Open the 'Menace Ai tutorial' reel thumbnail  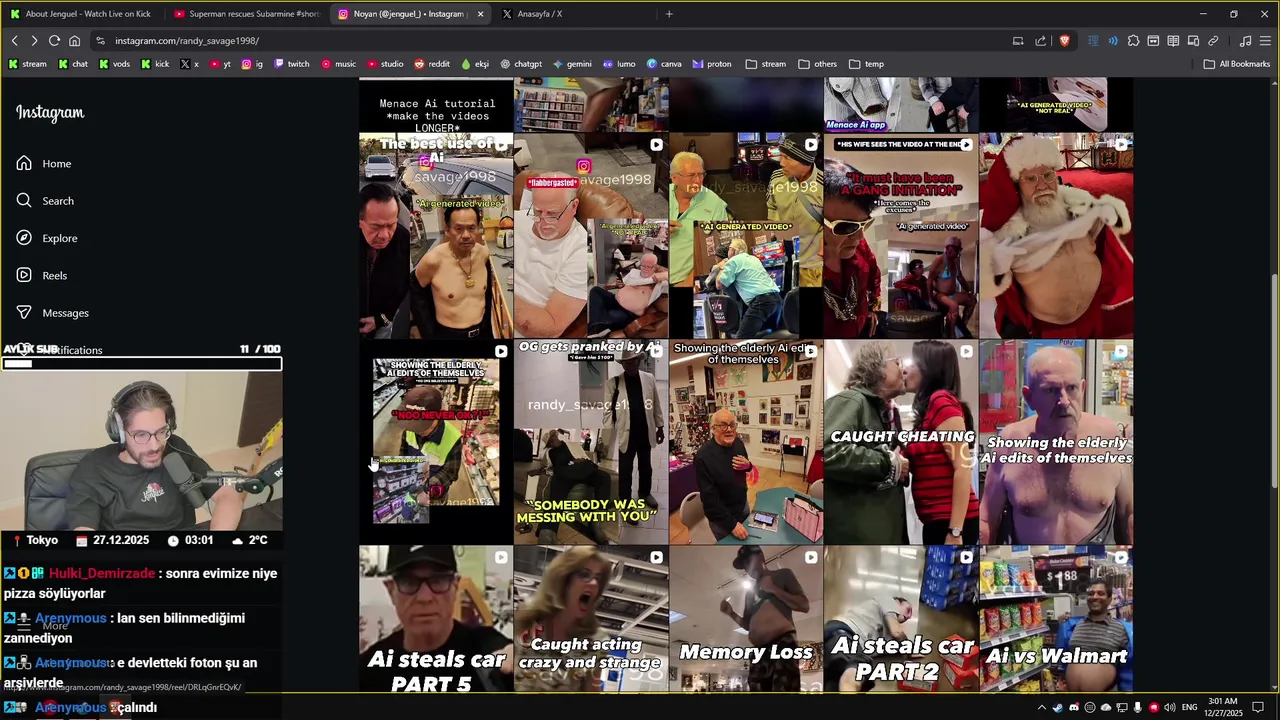pyautogui.click(x=435, y=105)
